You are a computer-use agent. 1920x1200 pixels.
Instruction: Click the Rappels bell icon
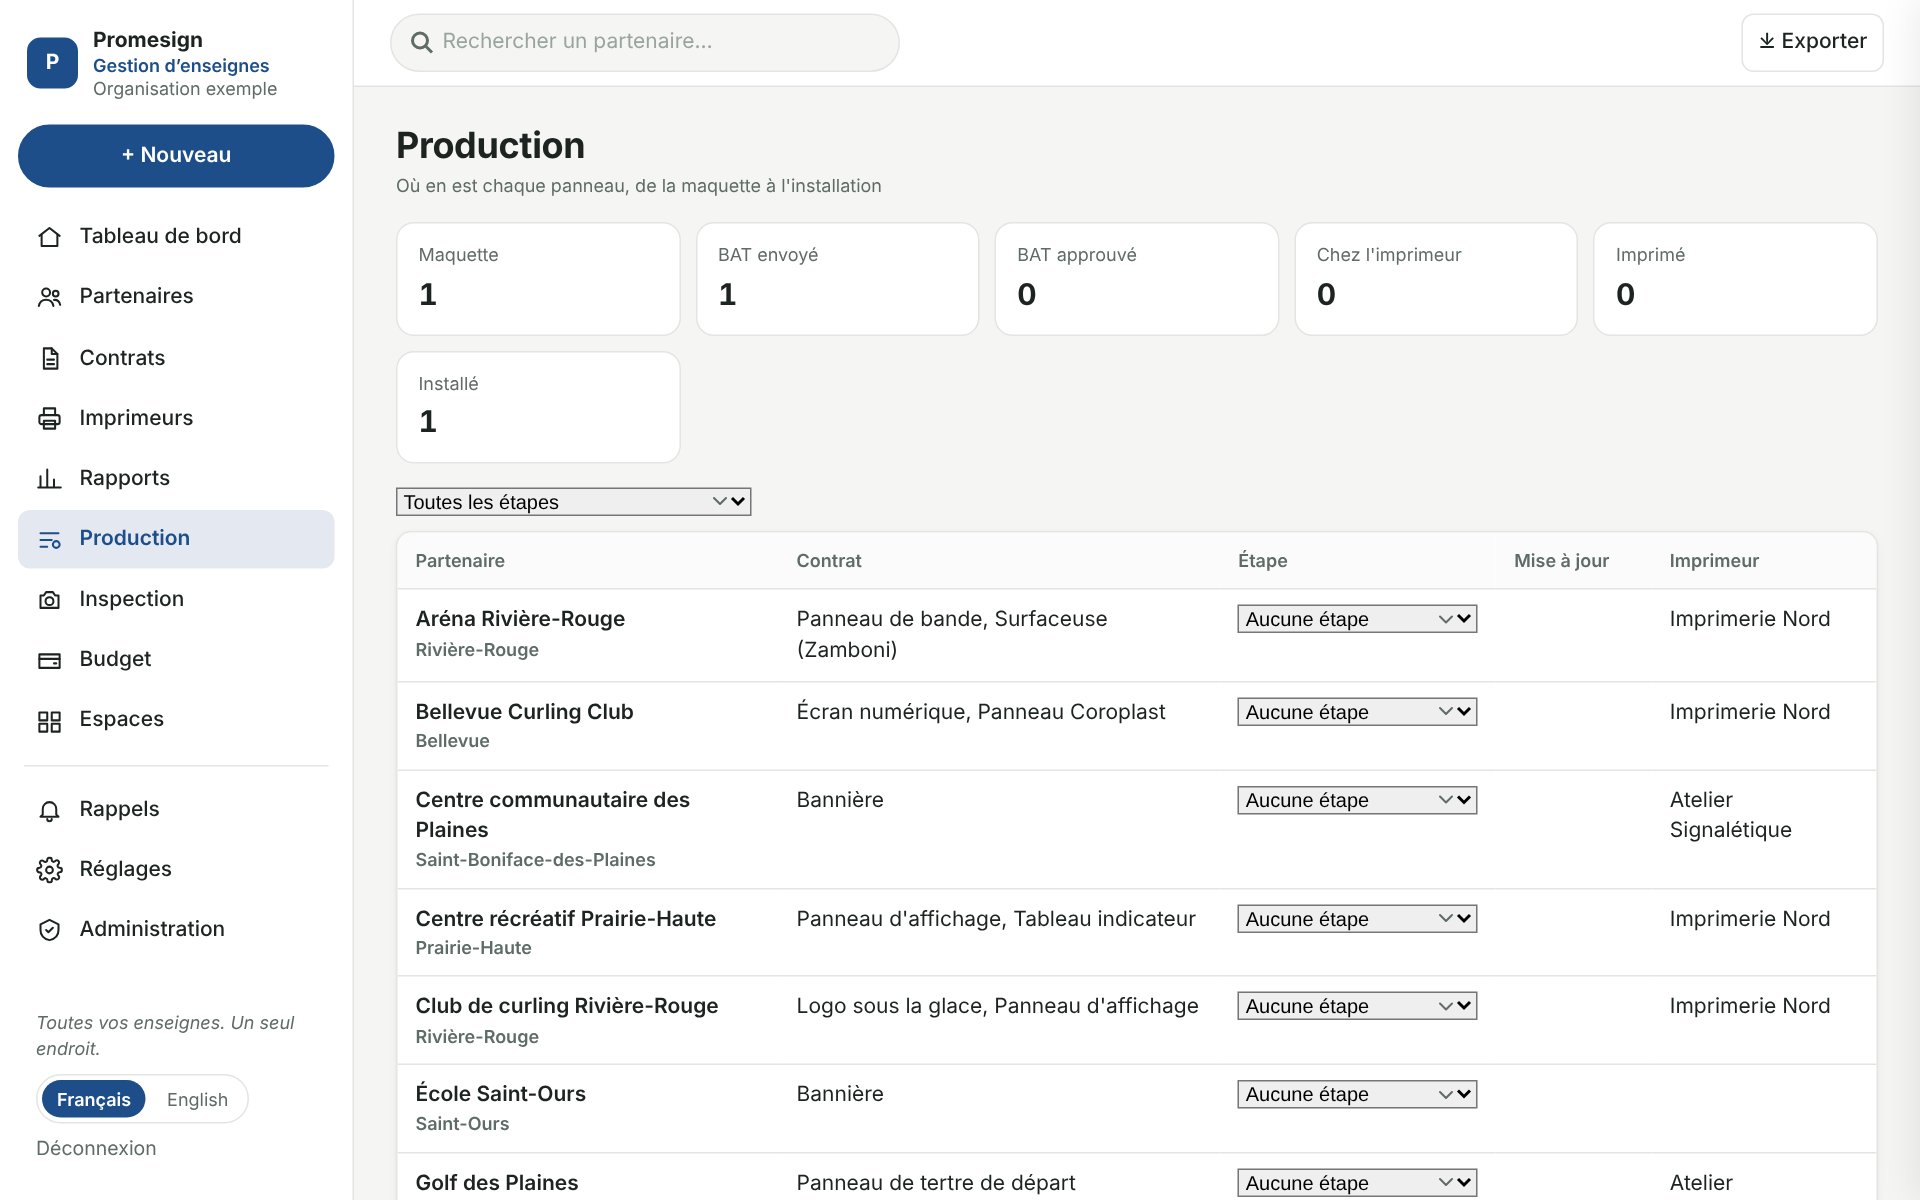tap(49, 810)
